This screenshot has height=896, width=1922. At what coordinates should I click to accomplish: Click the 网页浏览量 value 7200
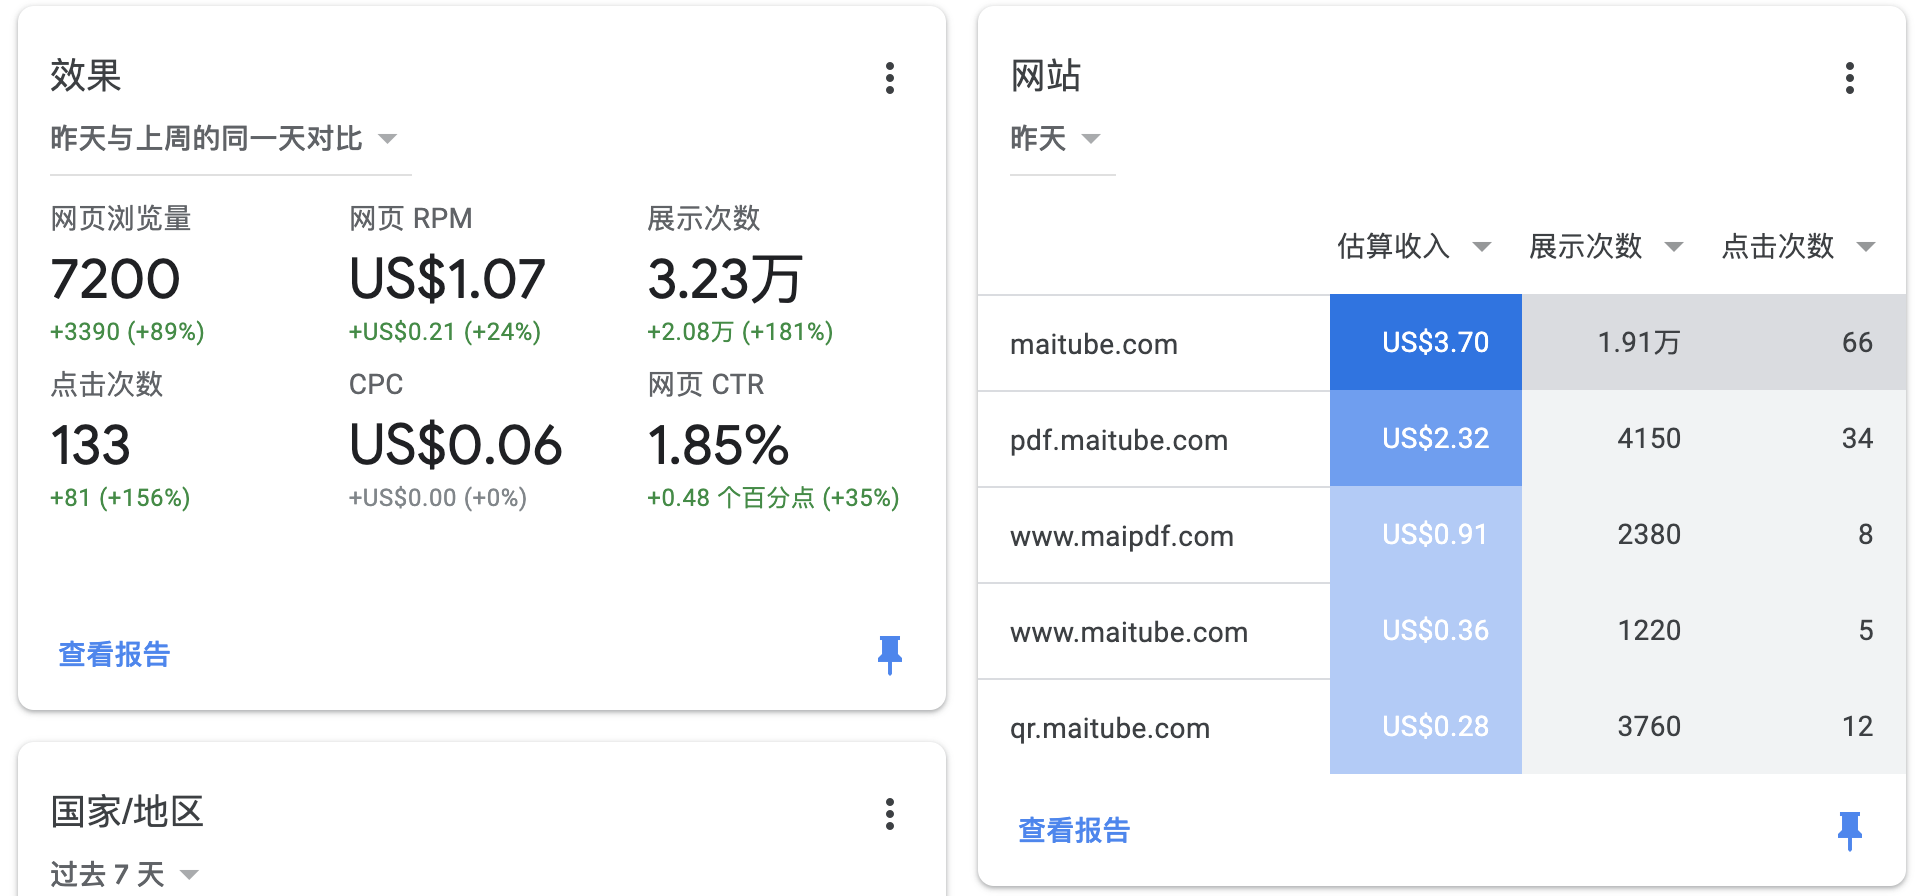click(115, 279)
